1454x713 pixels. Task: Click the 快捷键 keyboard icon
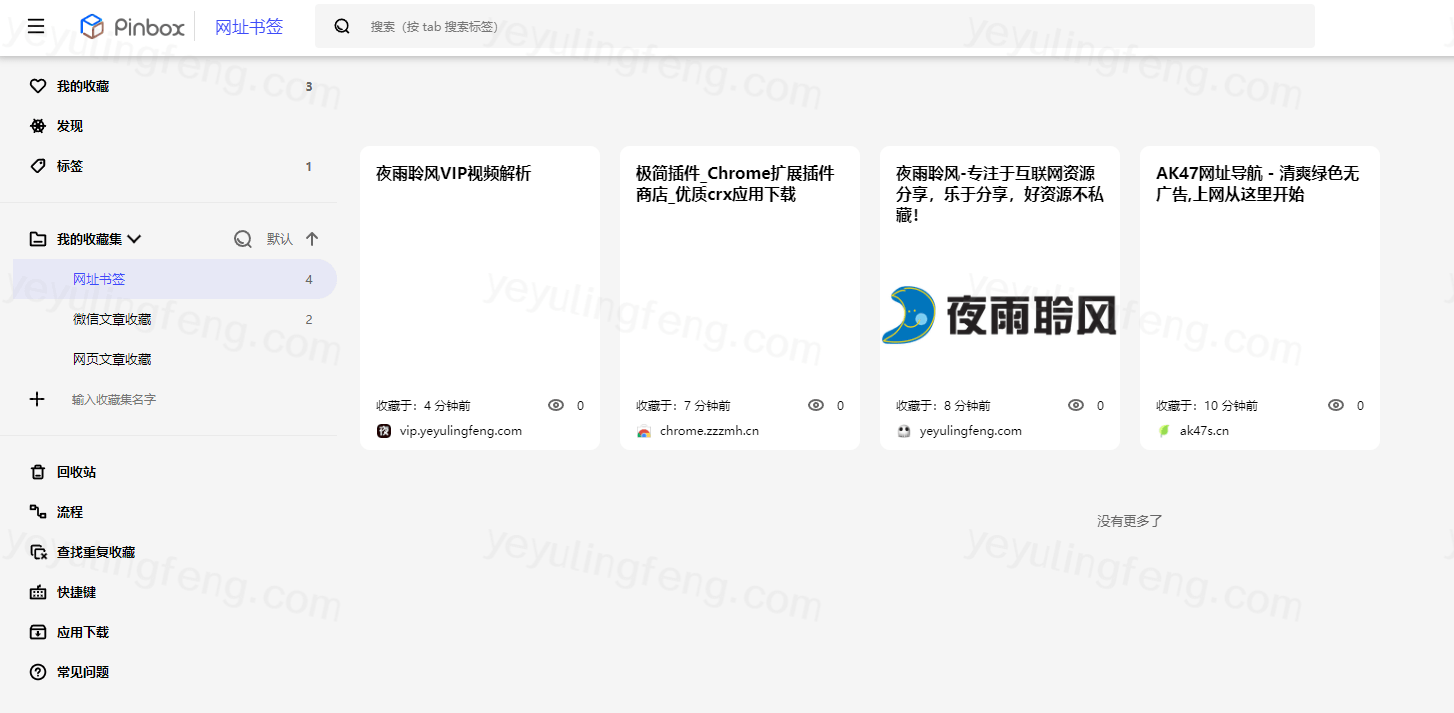(38, 592)
